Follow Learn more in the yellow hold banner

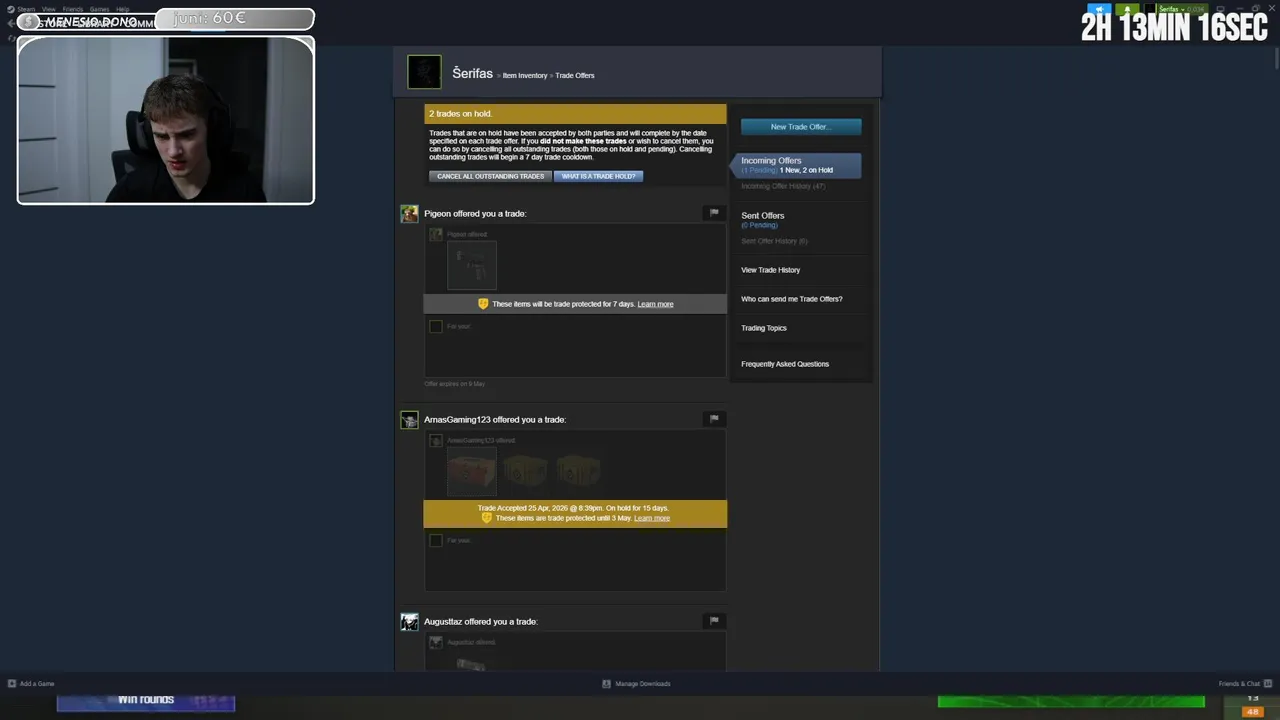pos(652,518)
